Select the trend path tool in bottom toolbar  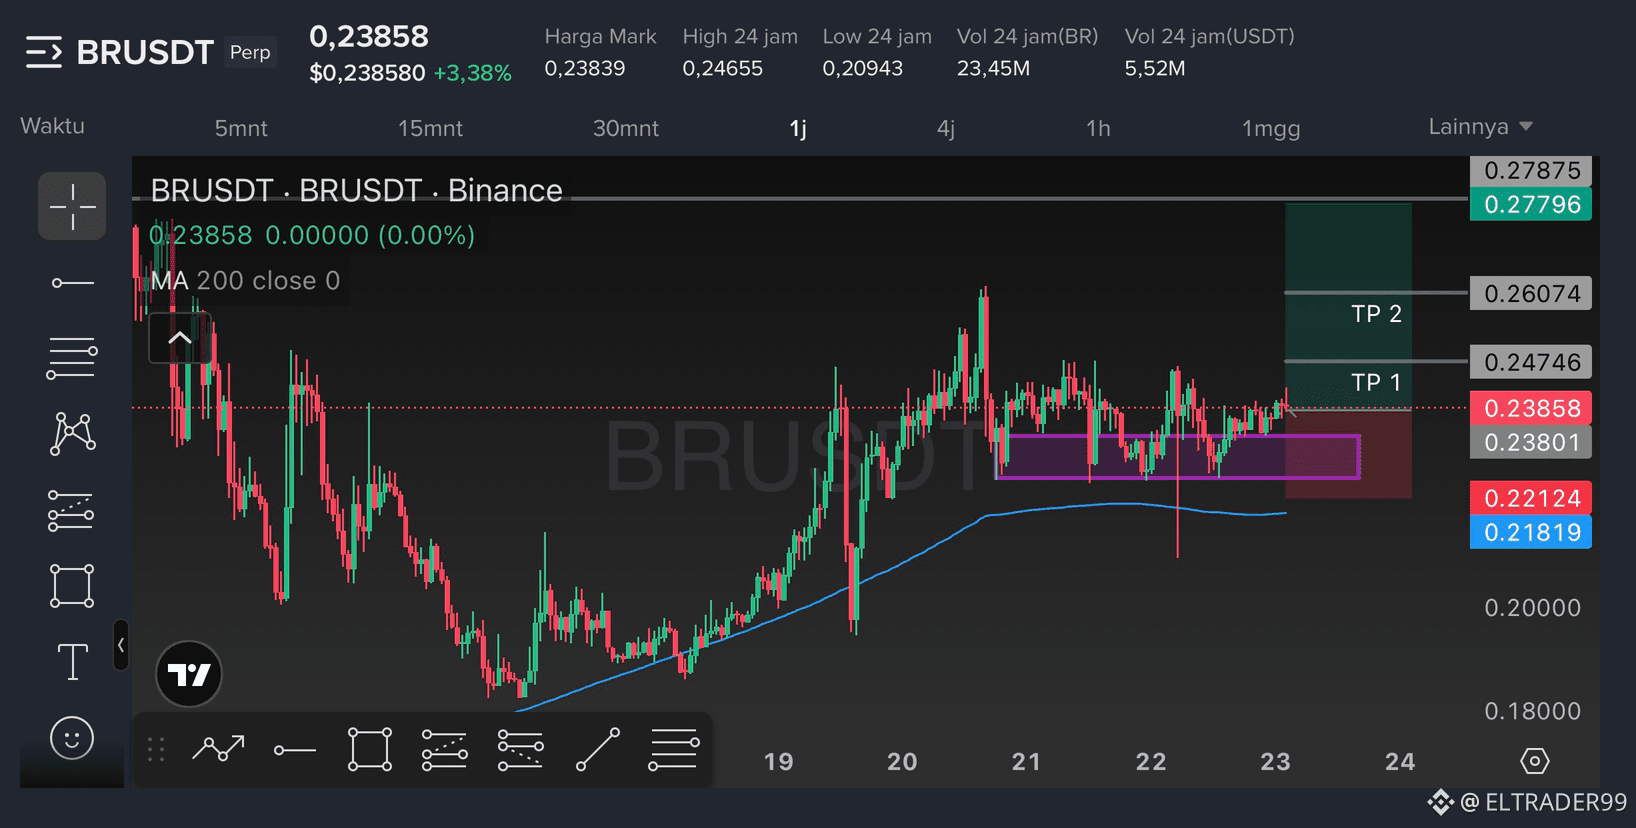click(x=218, y=749)
